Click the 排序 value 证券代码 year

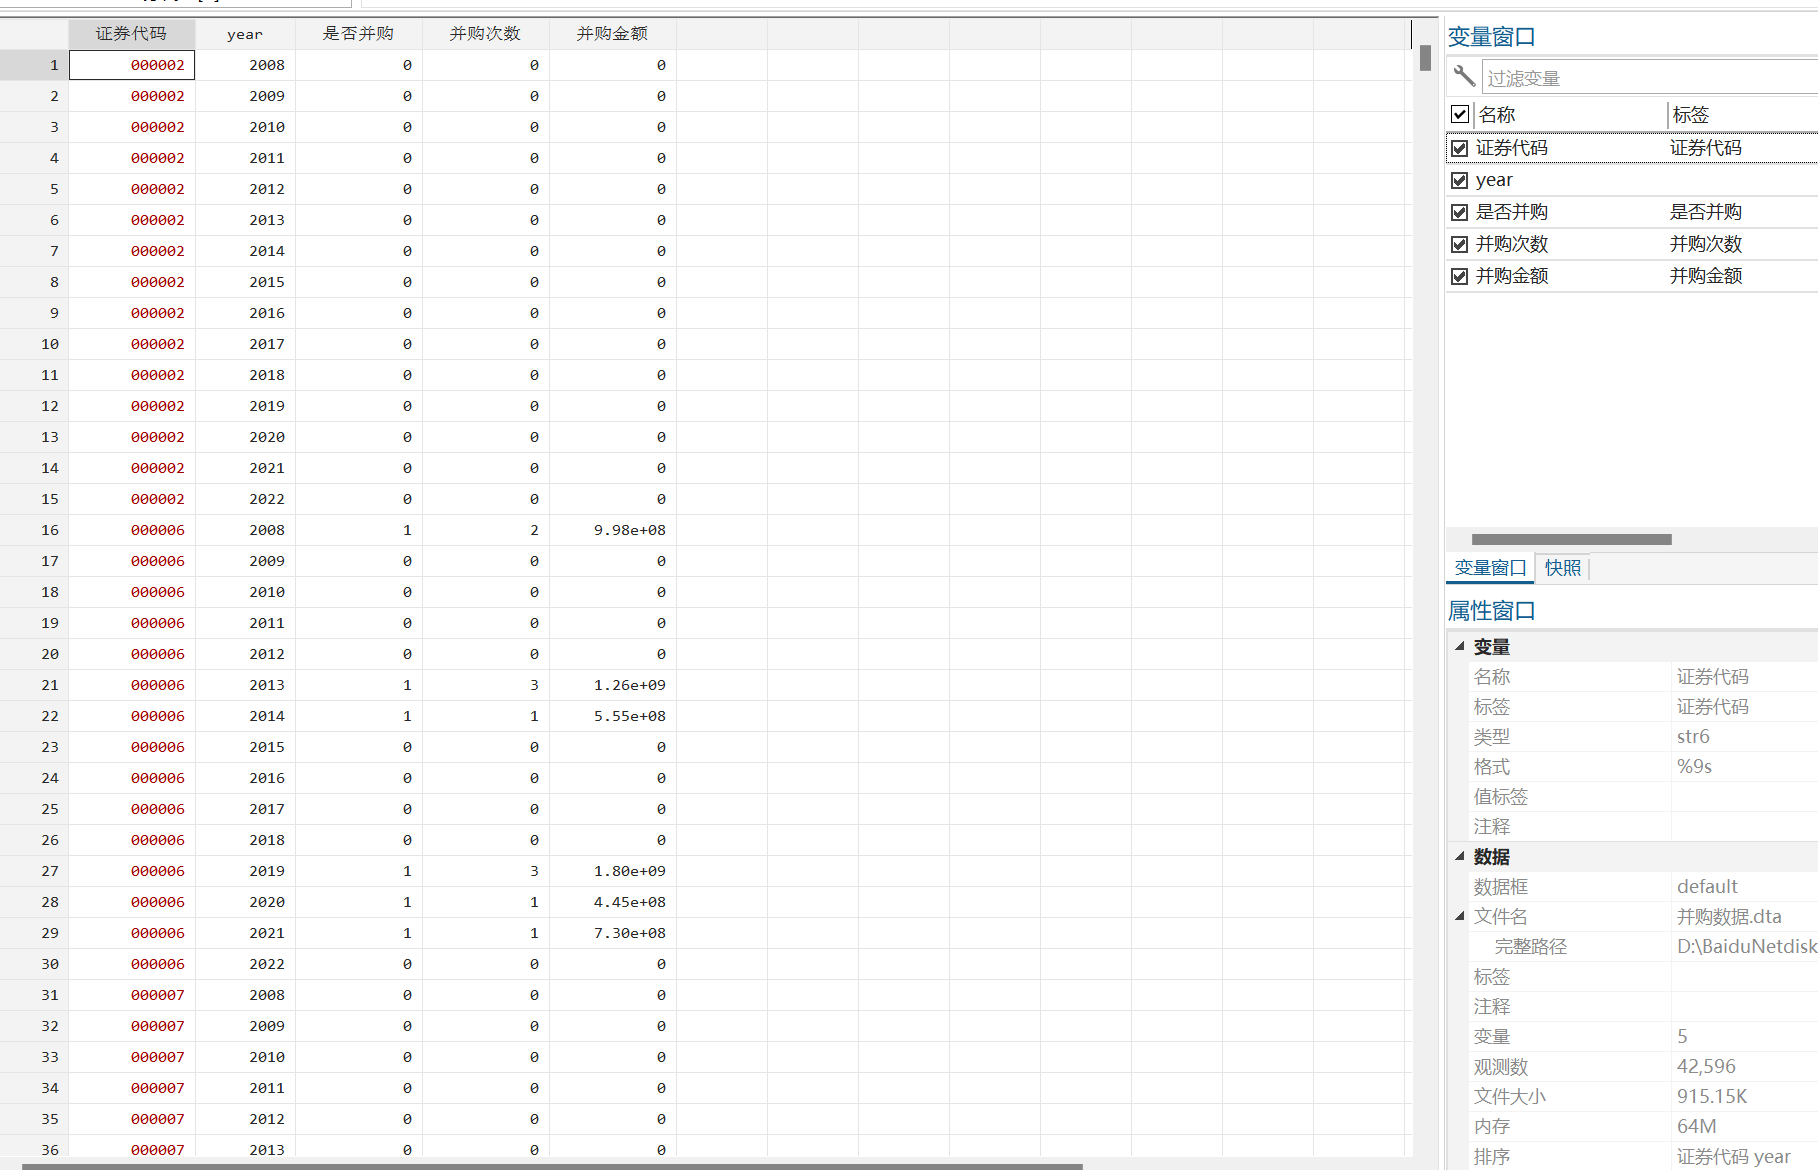pyautogui.click(x=1733, y=1157)
